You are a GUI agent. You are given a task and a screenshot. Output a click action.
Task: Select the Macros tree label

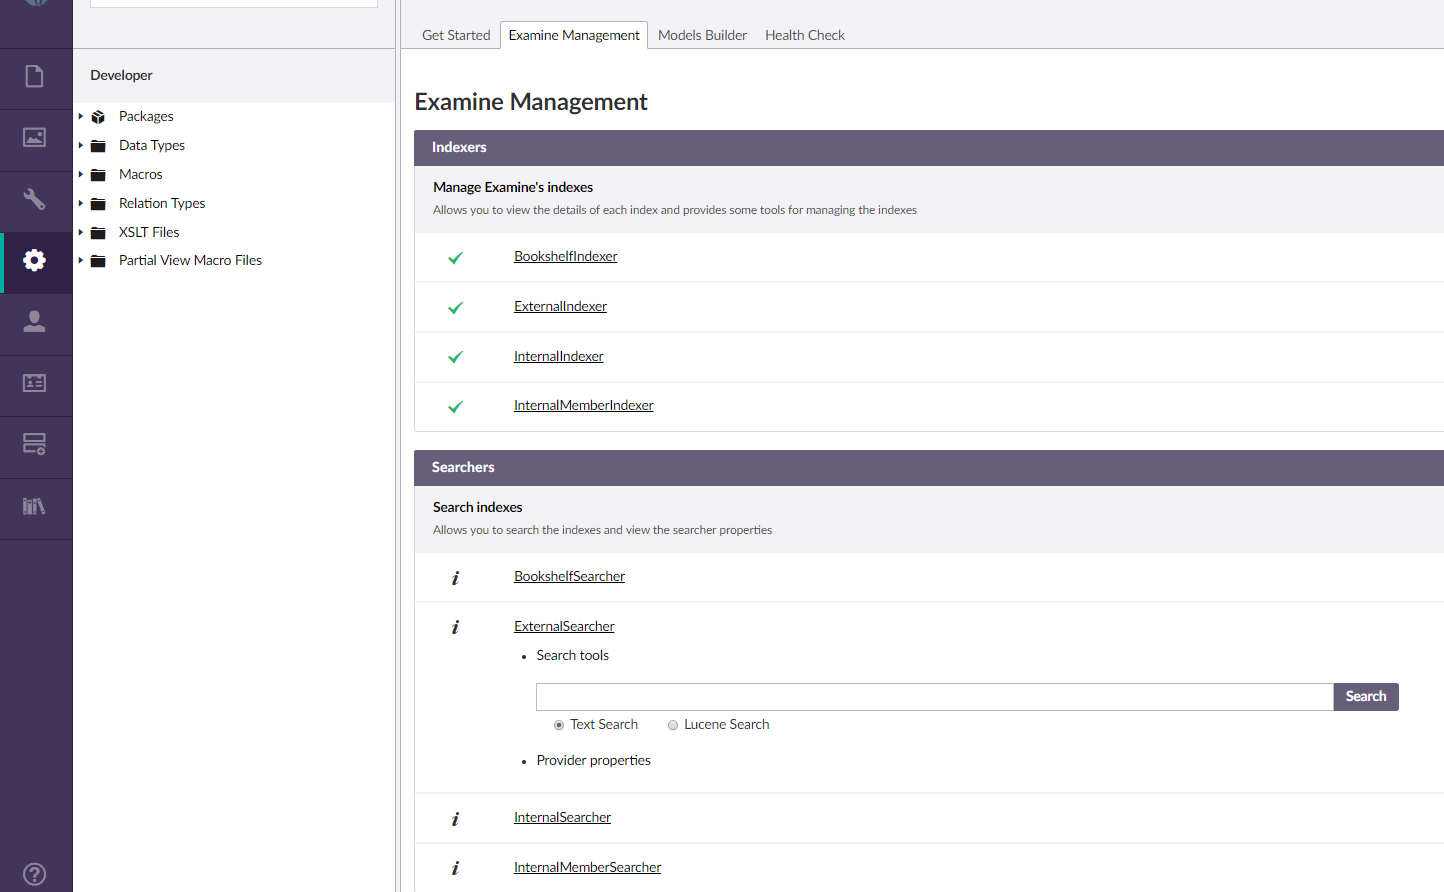click(x=141, y=174)
